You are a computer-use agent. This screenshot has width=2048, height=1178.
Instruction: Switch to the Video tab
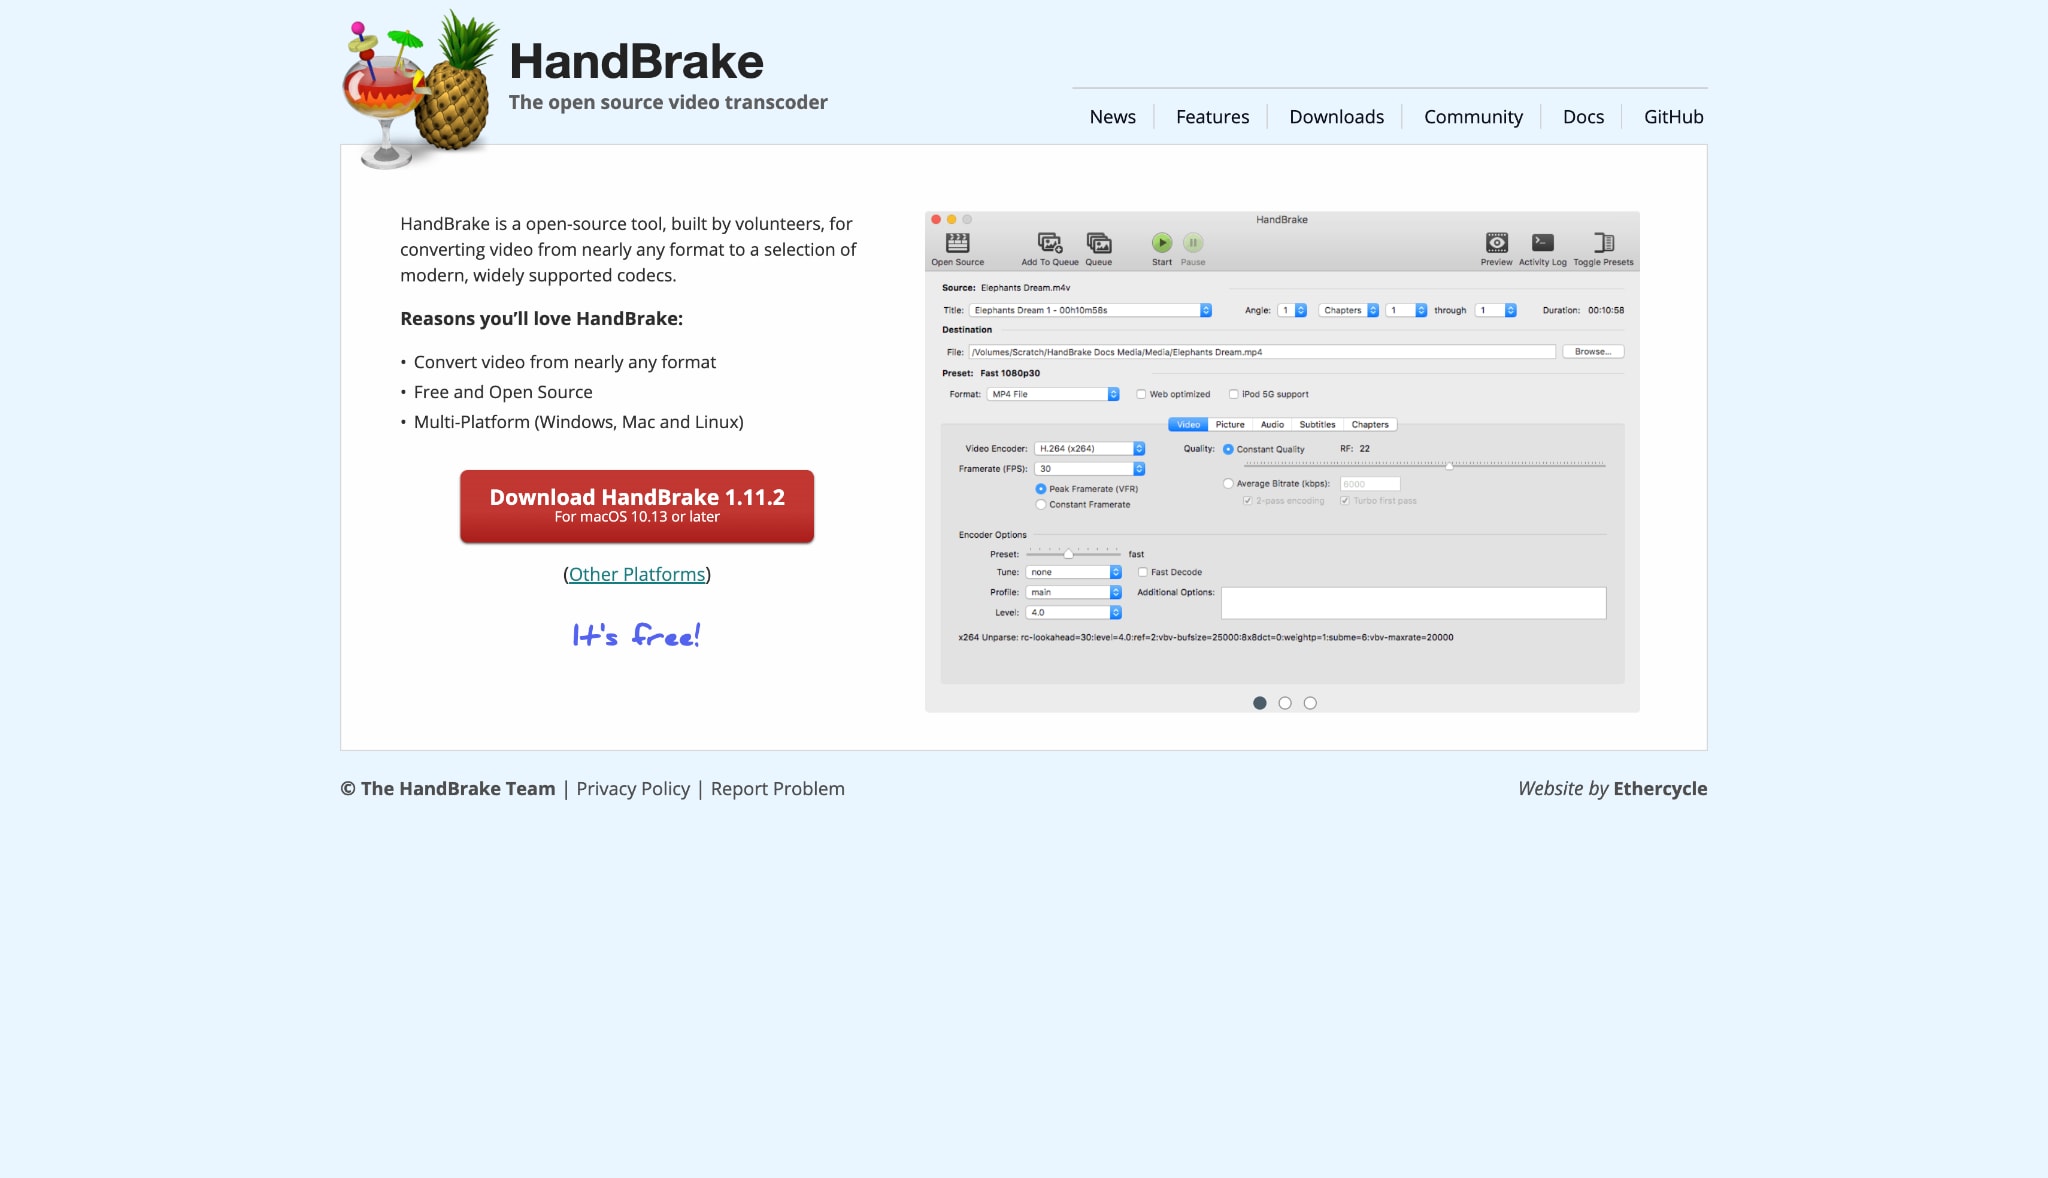(x=1188, y=425)
